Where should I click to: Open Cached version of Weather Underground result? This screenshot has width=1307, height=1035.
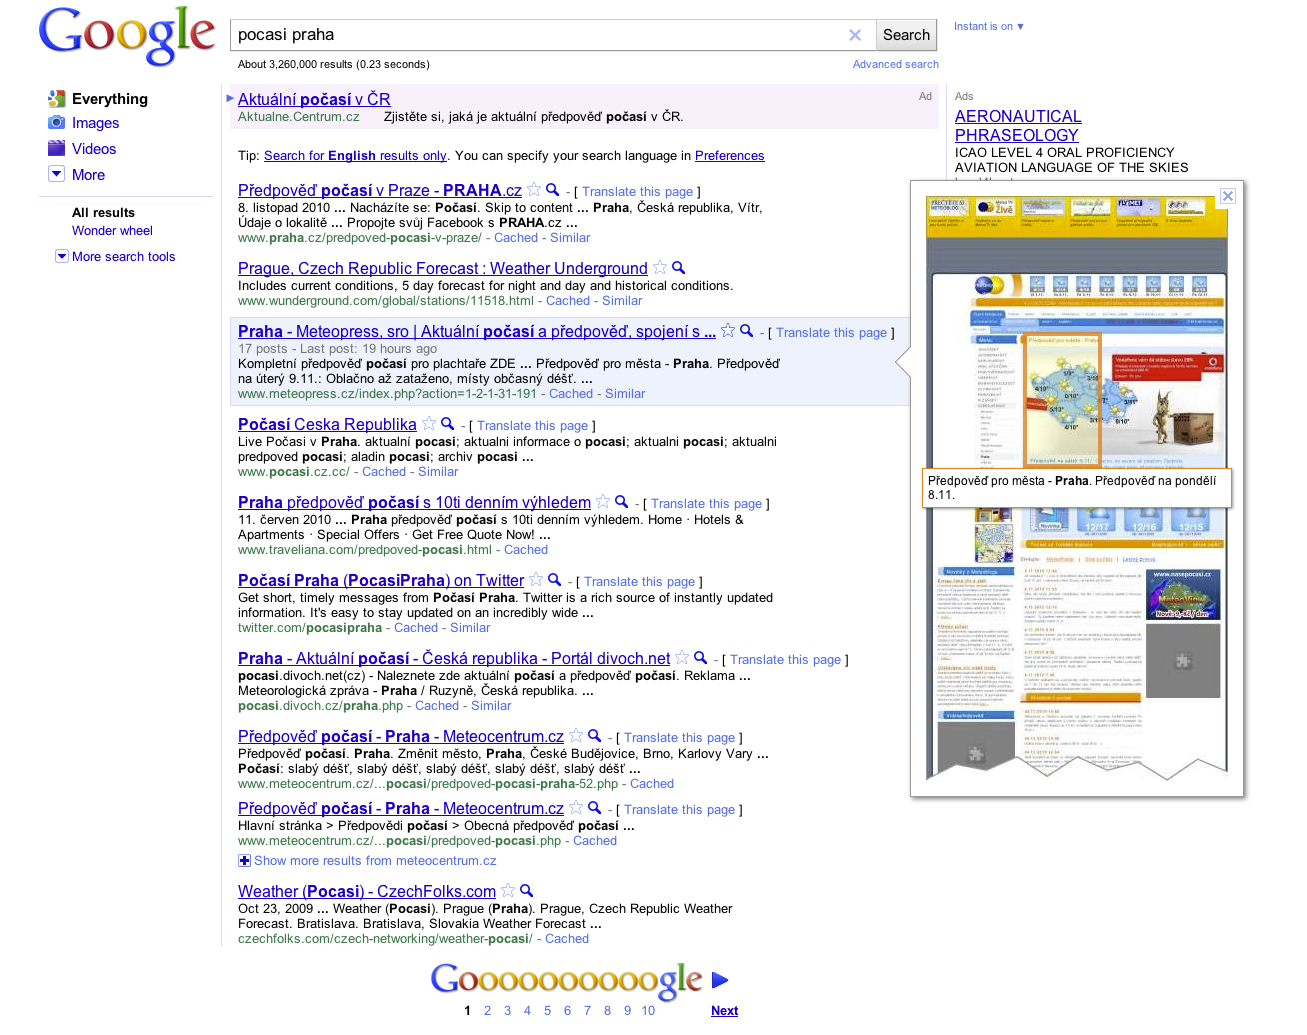pyautogui.click(x=568, y=300)
